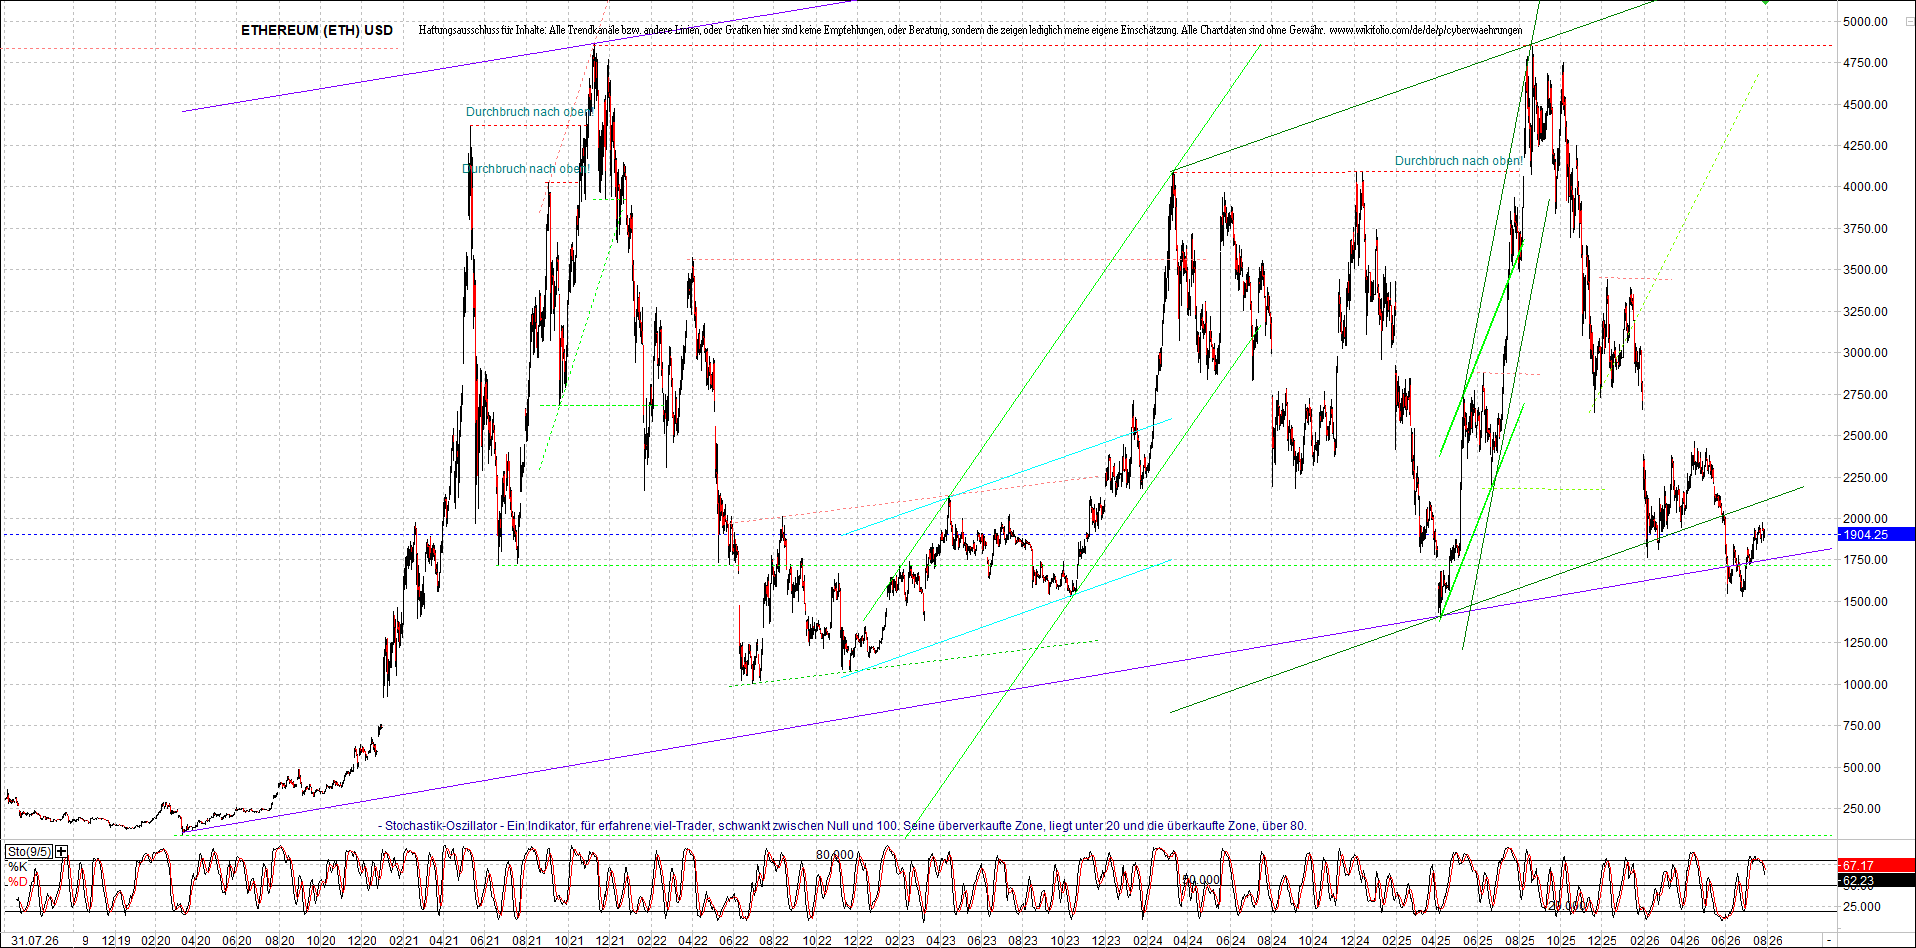The width and height of the screenshot is (1916, 948).
Task: Click the 25.000 oscillator axis value
Action: (x=1862, y=907)
